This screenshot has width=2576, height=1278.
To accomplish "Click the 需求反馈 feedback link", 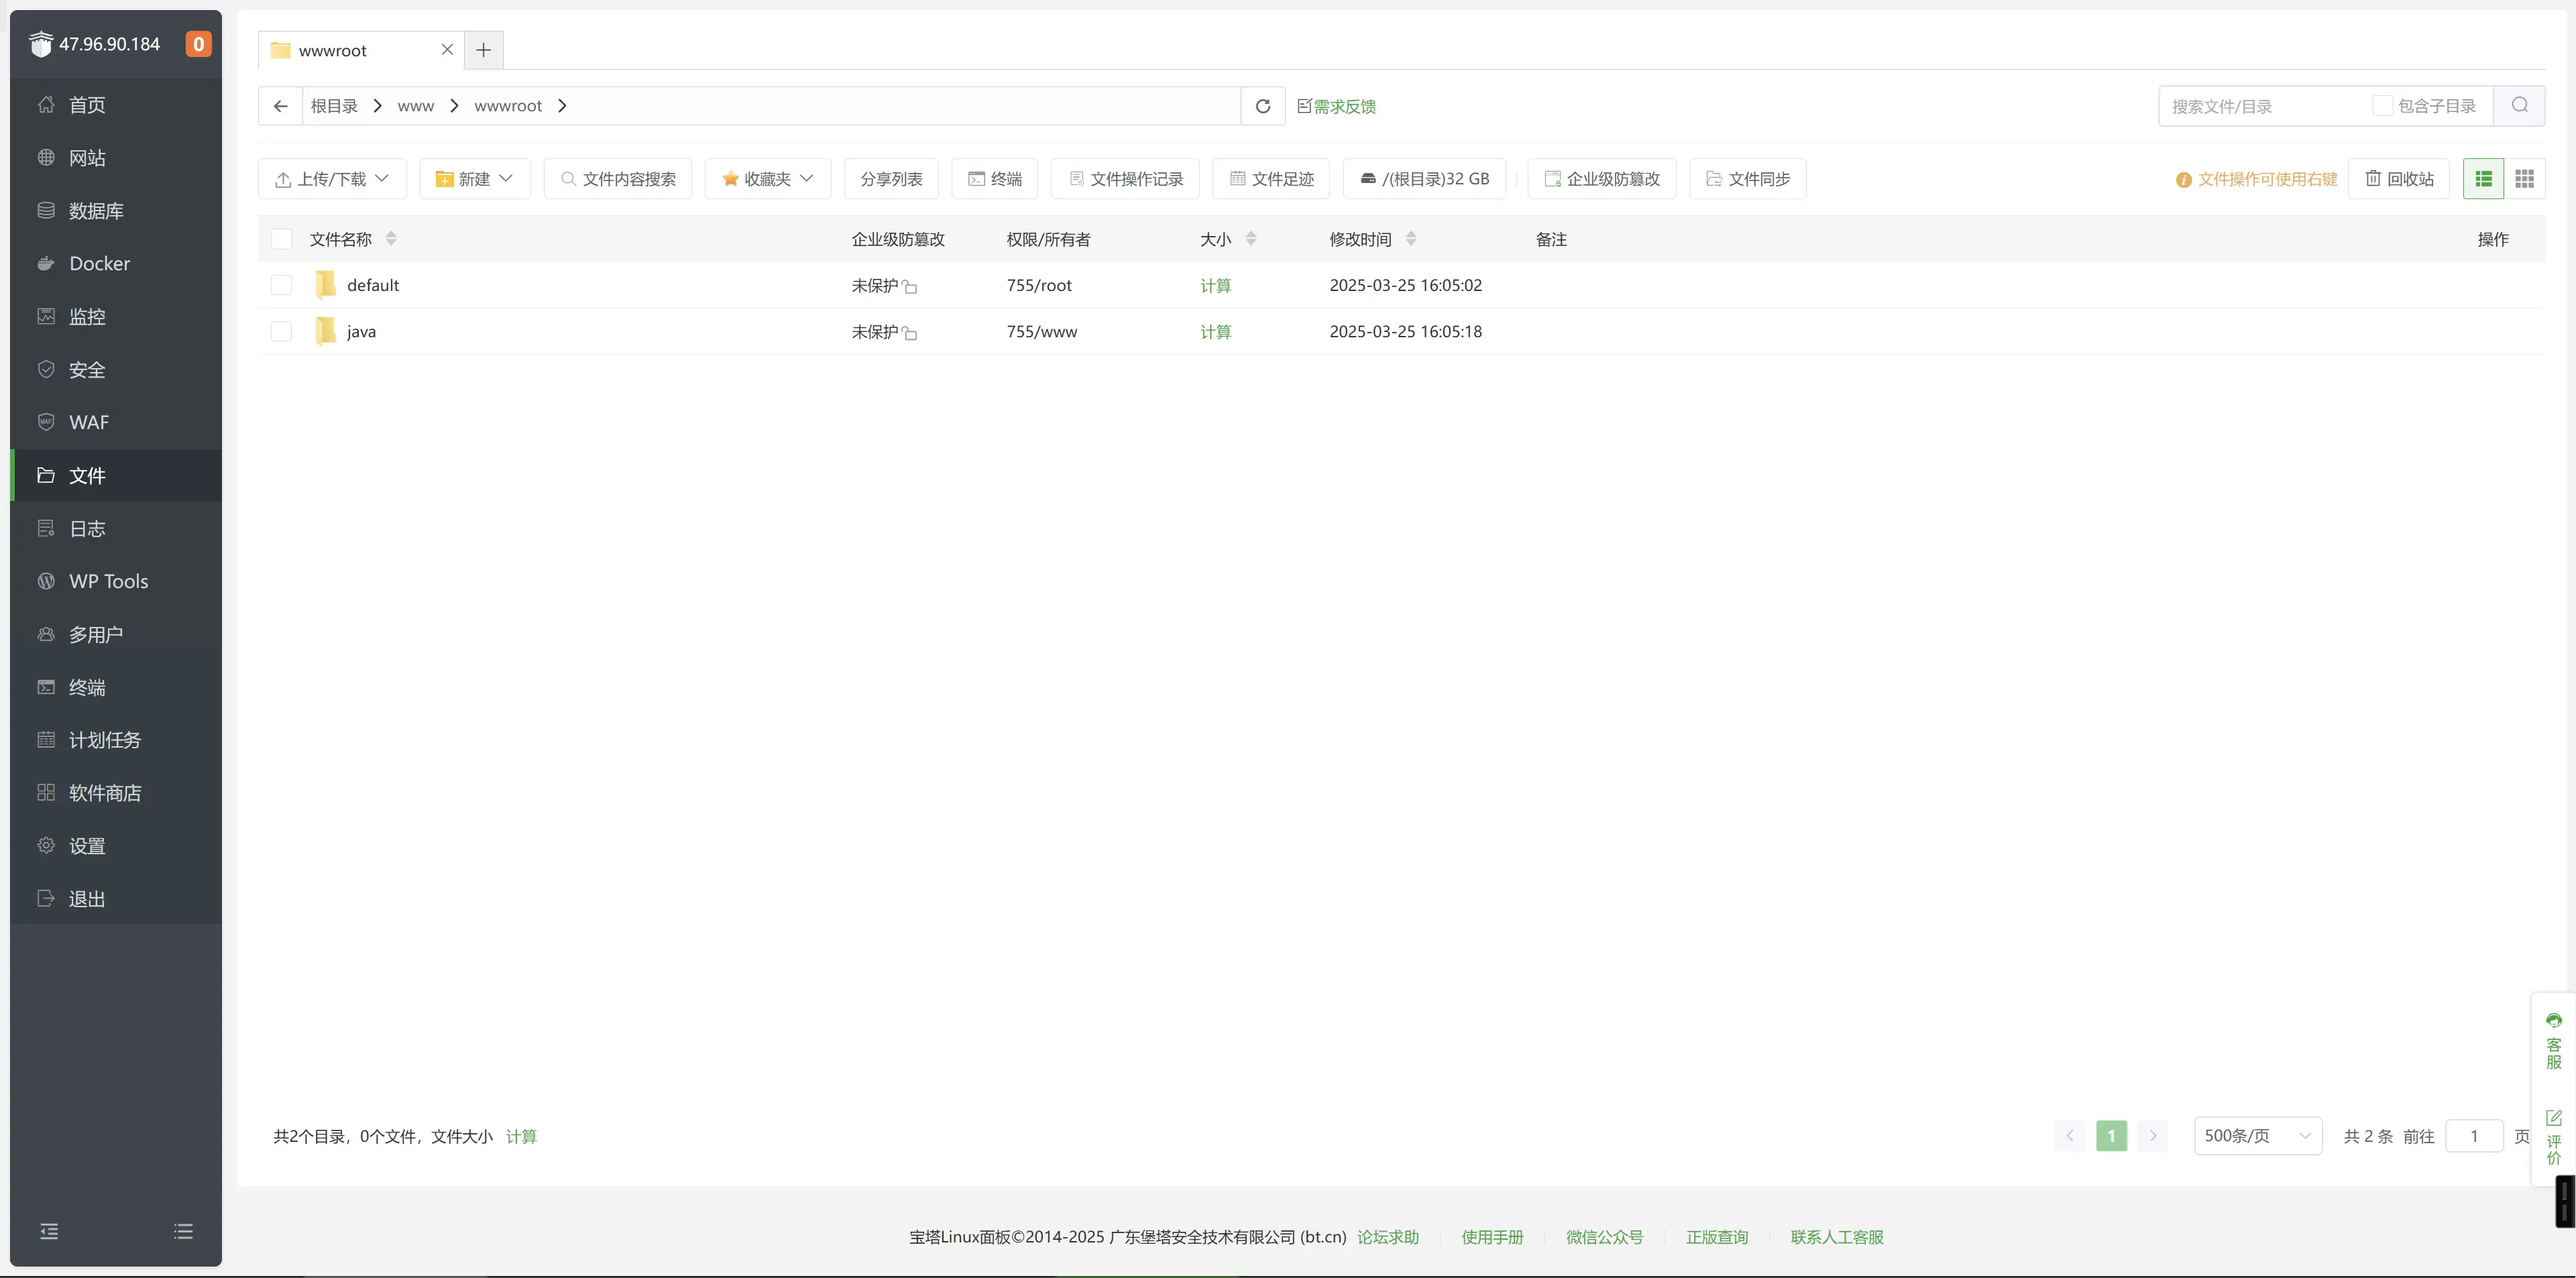I will coord(1337,106).
